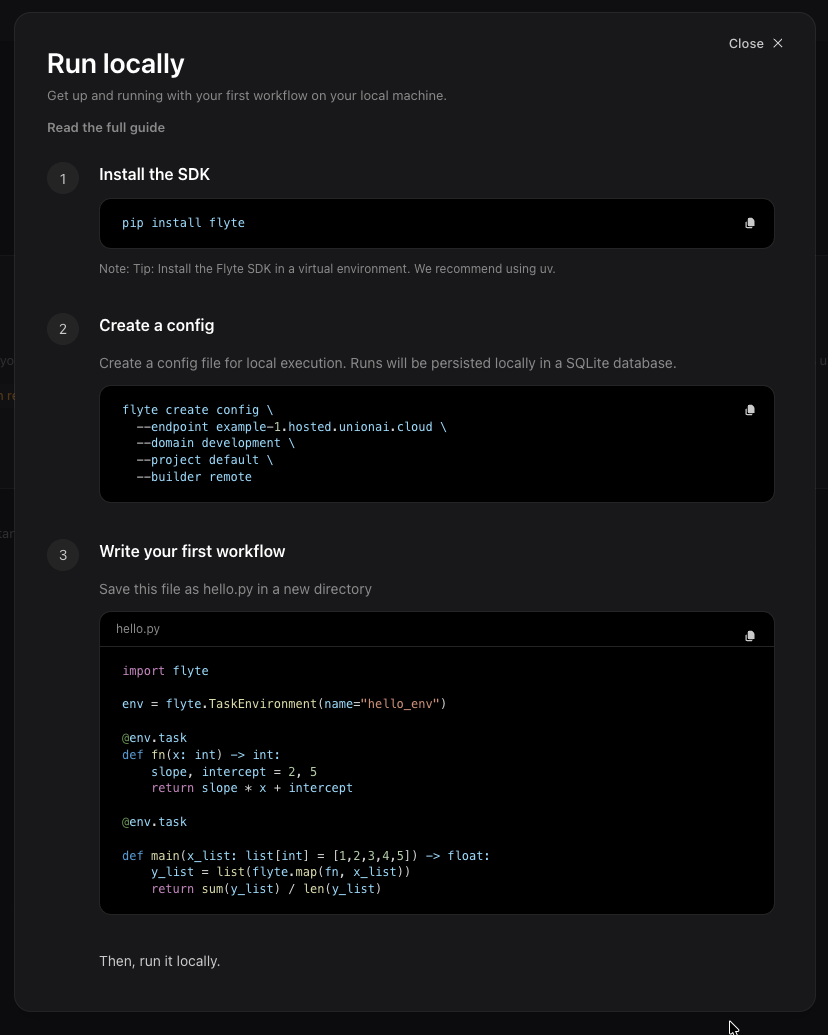Click the SQLite database description text
Image resolution: width=828 pixels, height=1035 pixels.
click(388, 363)
